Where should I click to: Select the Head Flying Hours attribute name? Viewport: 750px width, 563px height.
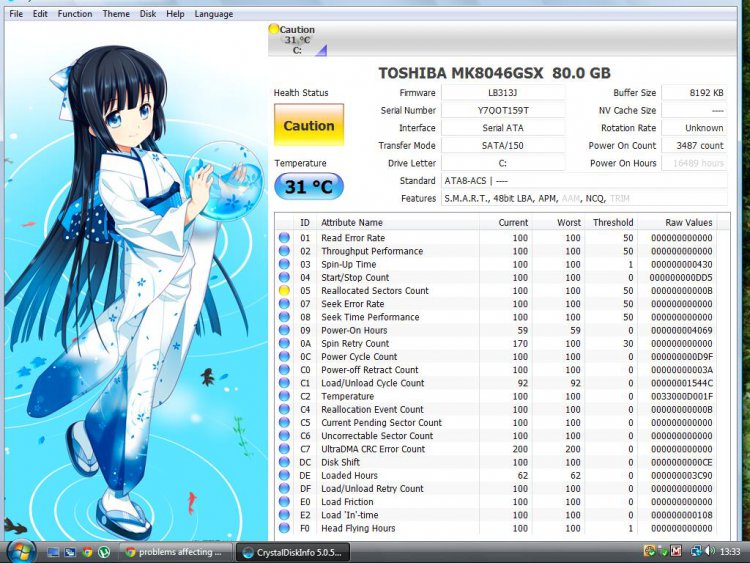pos(358,528)
